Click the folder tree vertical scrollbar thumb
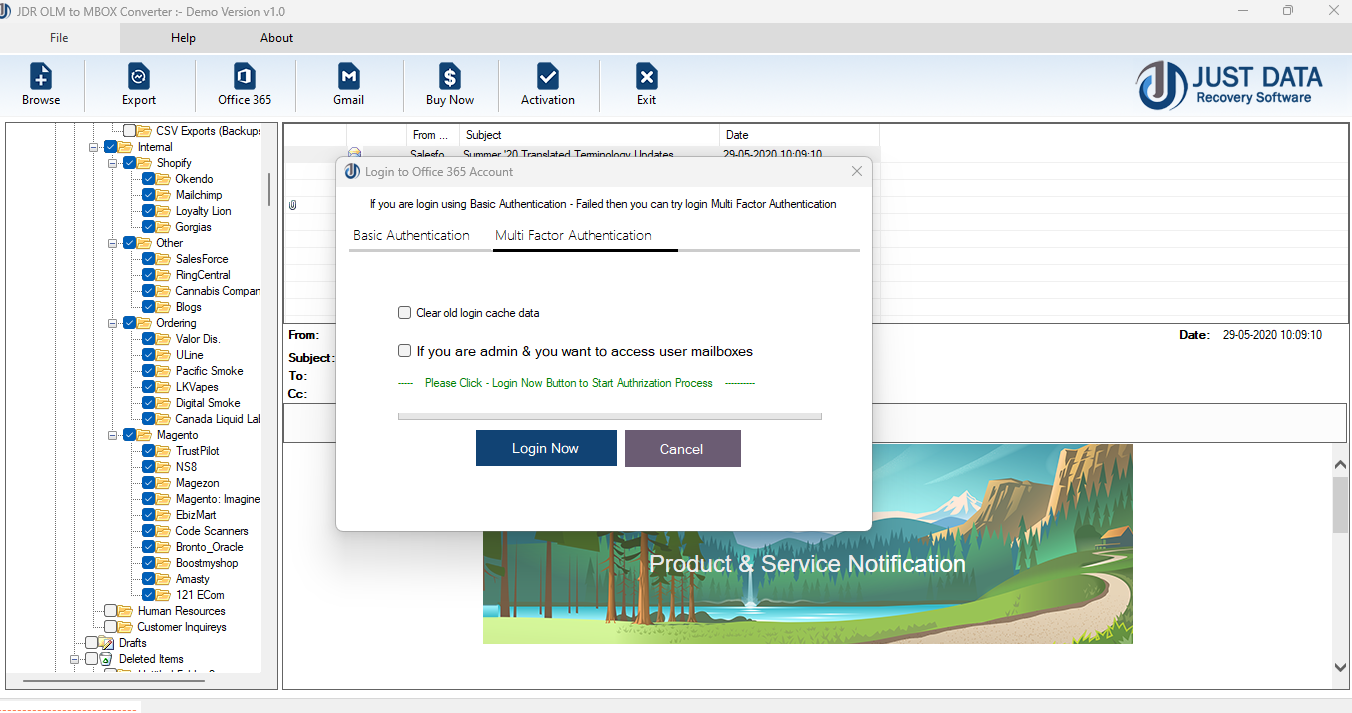The width and height of the screenshot is (1352, 713). tap(268, 188)
